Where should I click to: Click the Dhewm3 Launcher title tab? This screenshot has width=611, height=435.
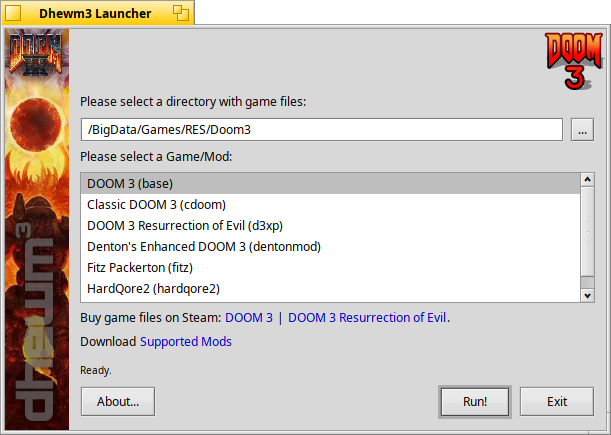95,13
